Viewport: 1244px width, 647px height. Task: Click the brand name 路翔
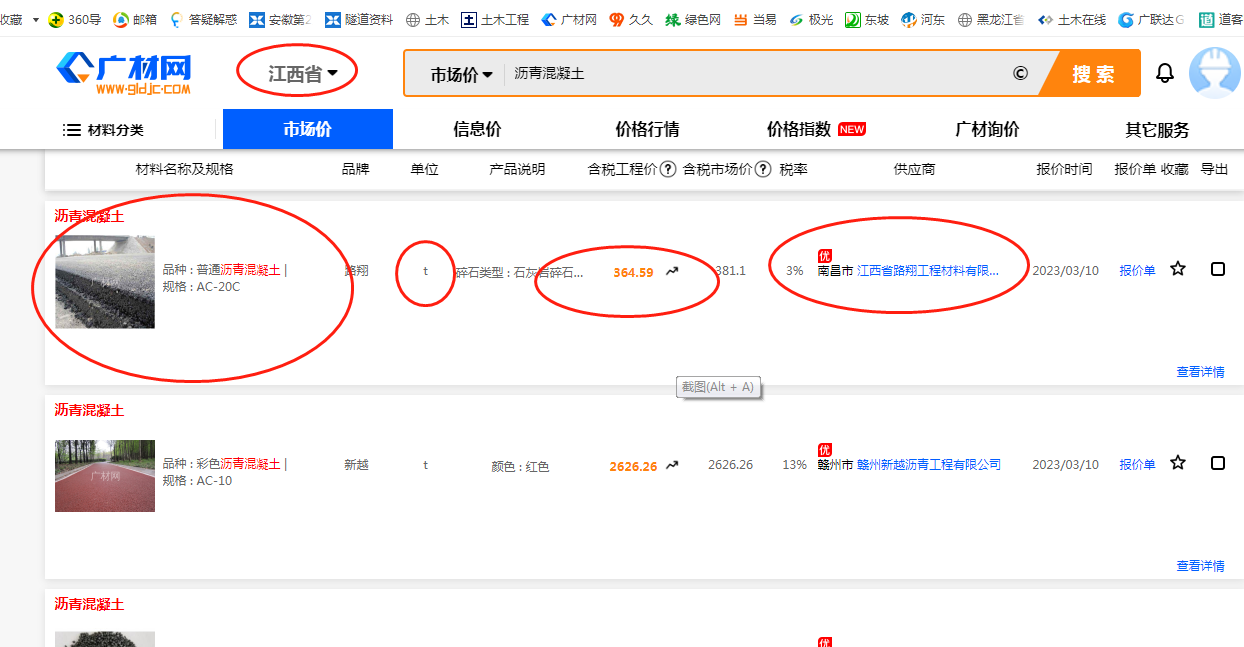(356, 270)
